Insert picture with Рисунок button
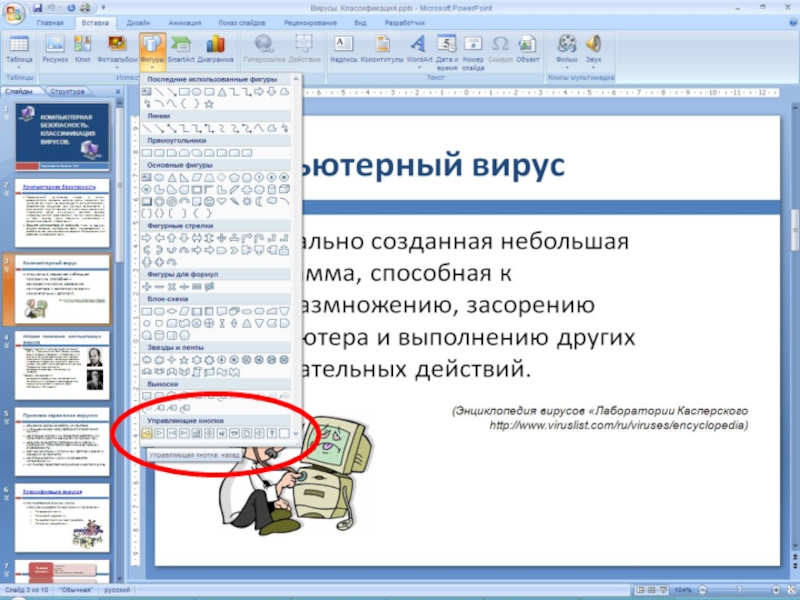The image size is (800, 600). [x=55, y=49]
